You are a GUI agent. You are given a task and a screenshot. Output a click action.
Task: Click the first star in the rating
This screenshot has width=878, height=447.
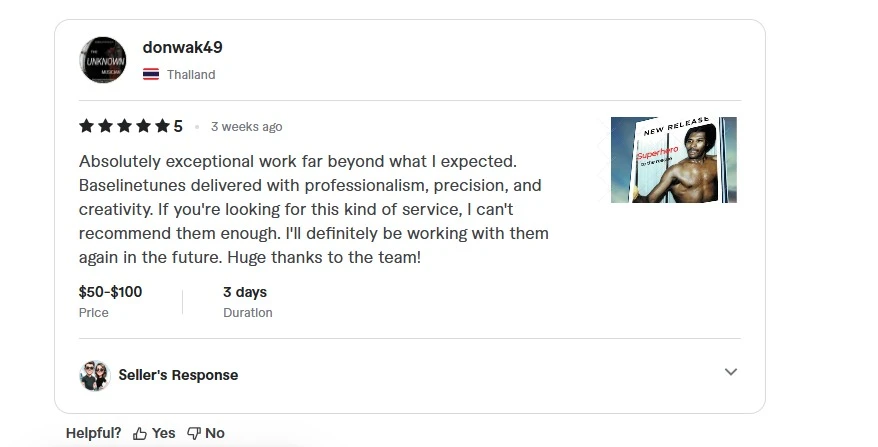[x=86, y=126]
